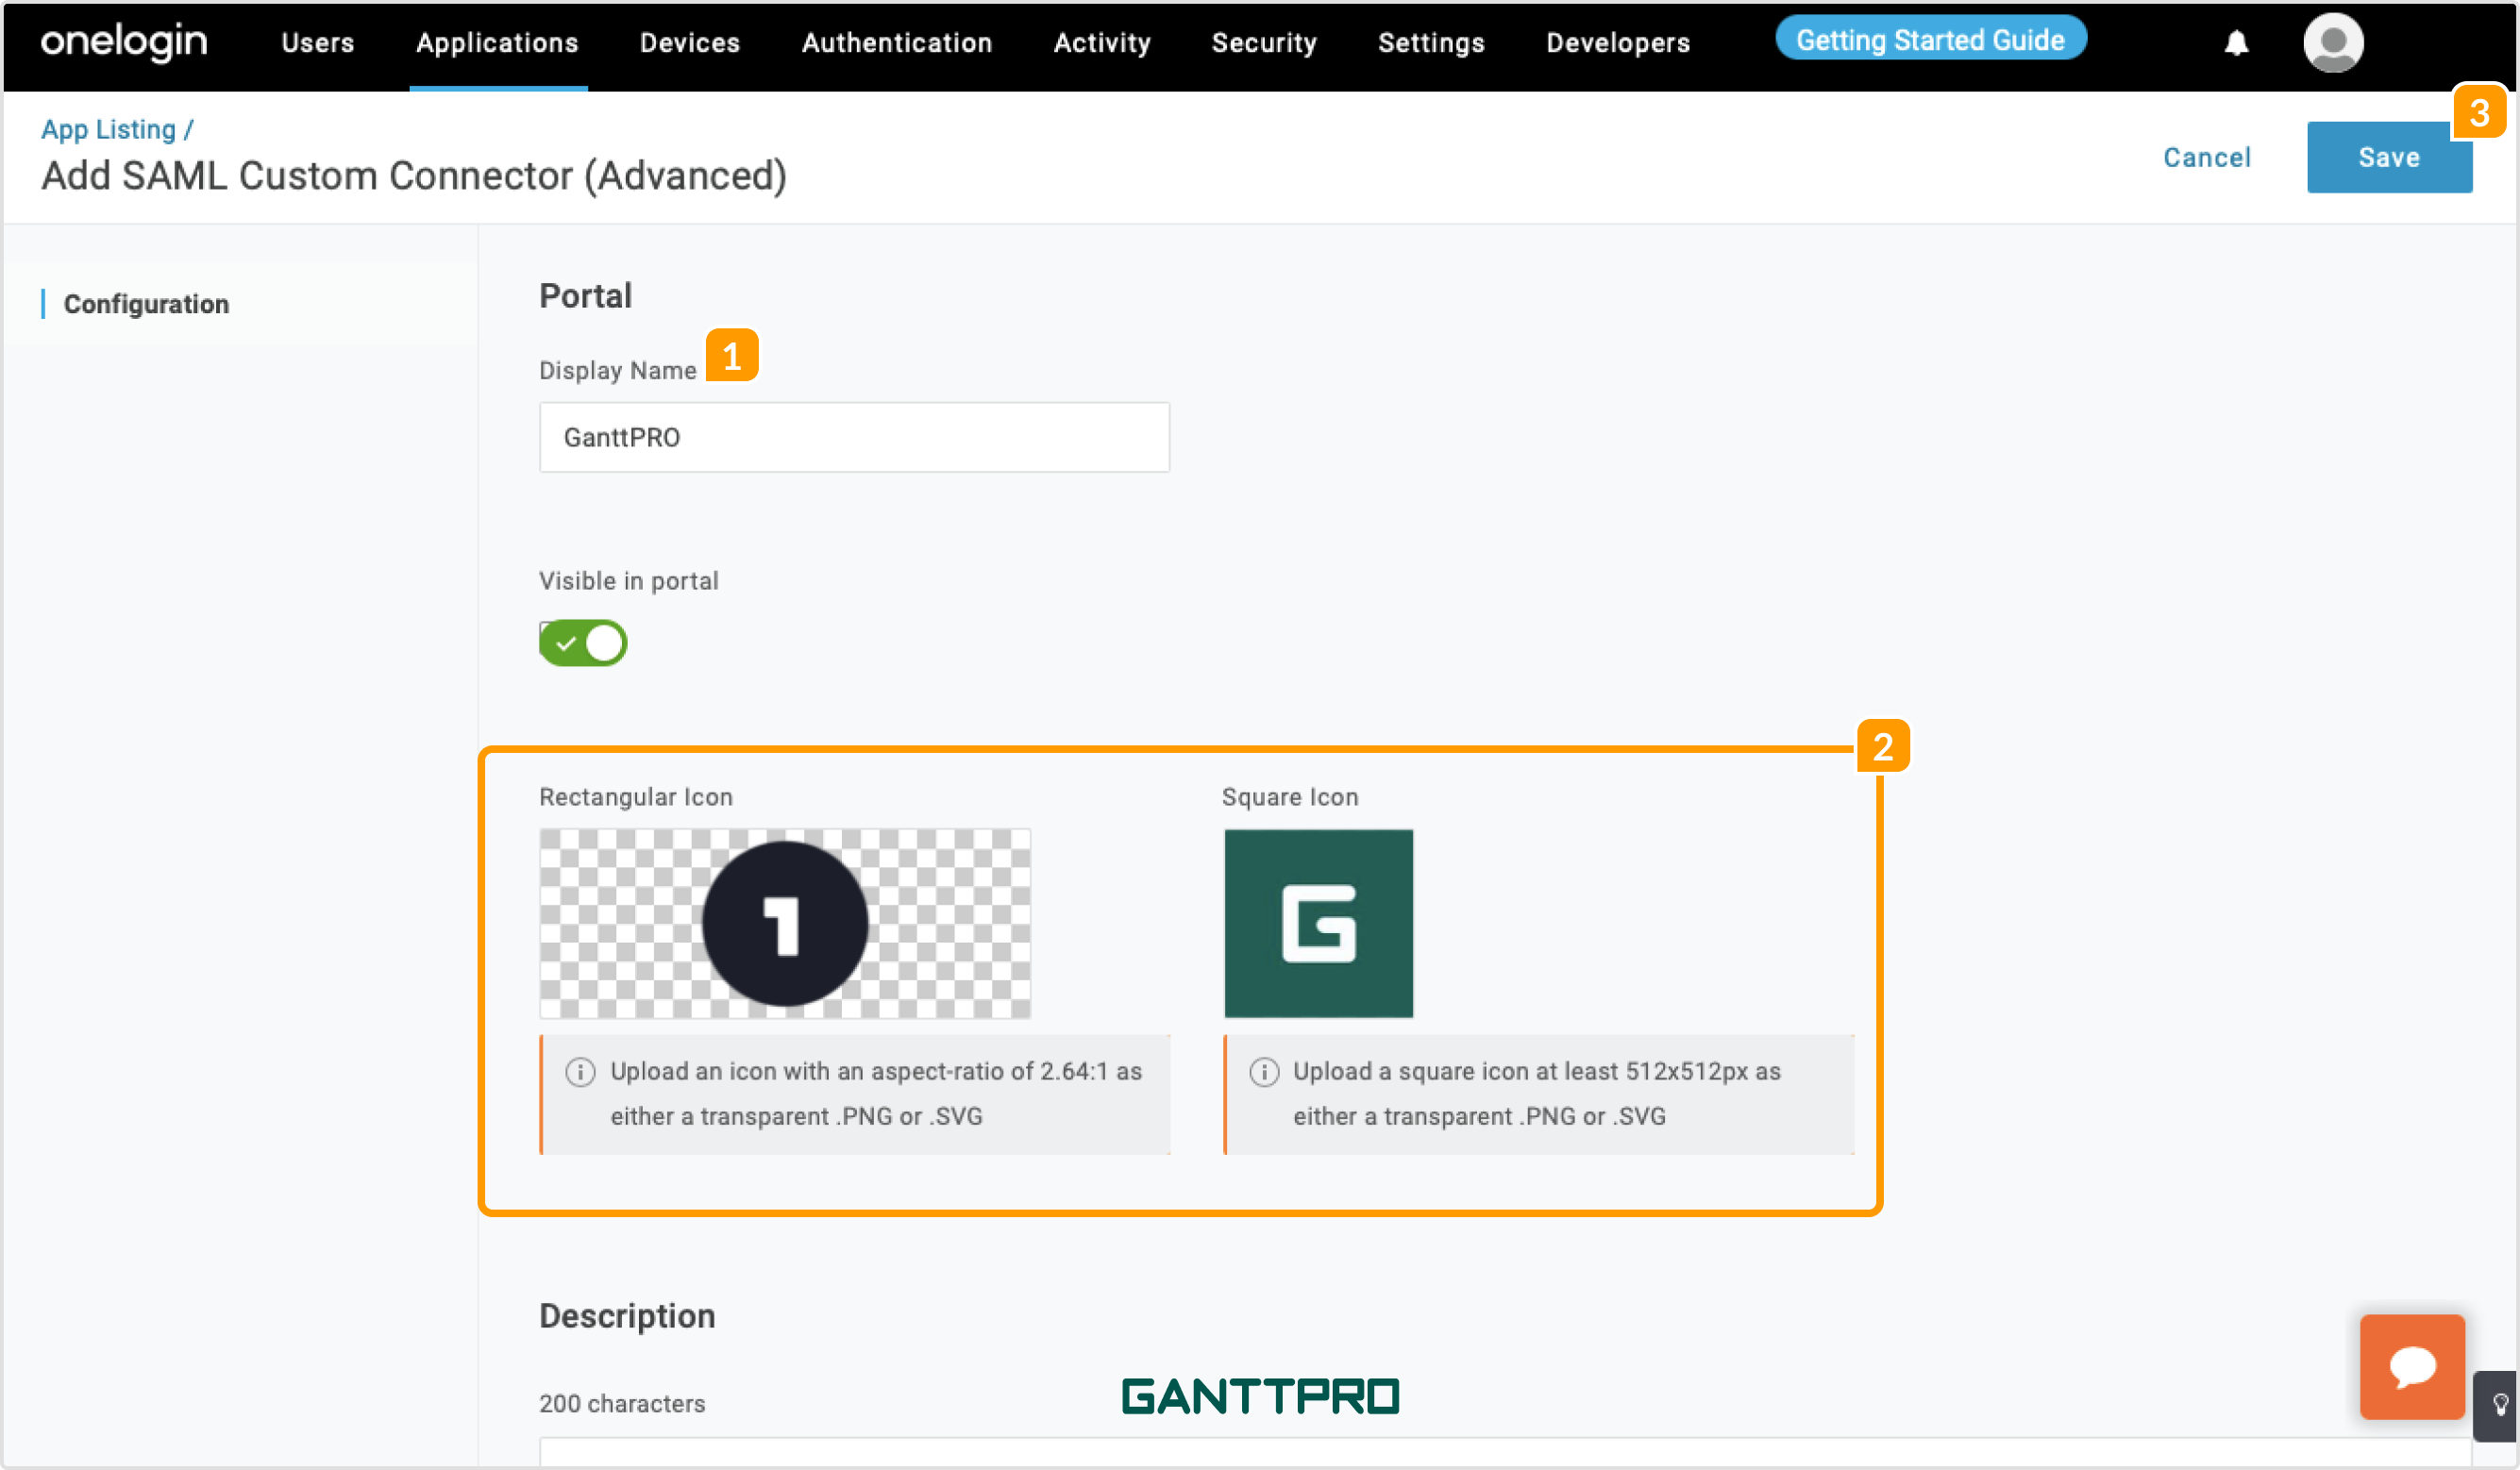2520x1470 pixels.
Task: Open the Users menu
Action: point(317,43)
